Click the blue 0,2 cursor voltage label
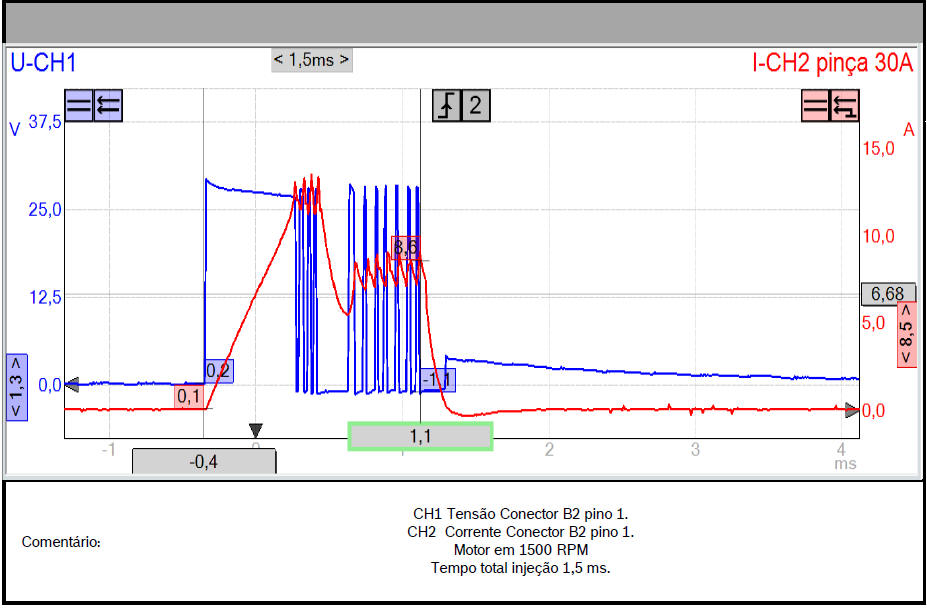Screen dimensions: 927x608 pyautogui.click(x=218, y=371)
